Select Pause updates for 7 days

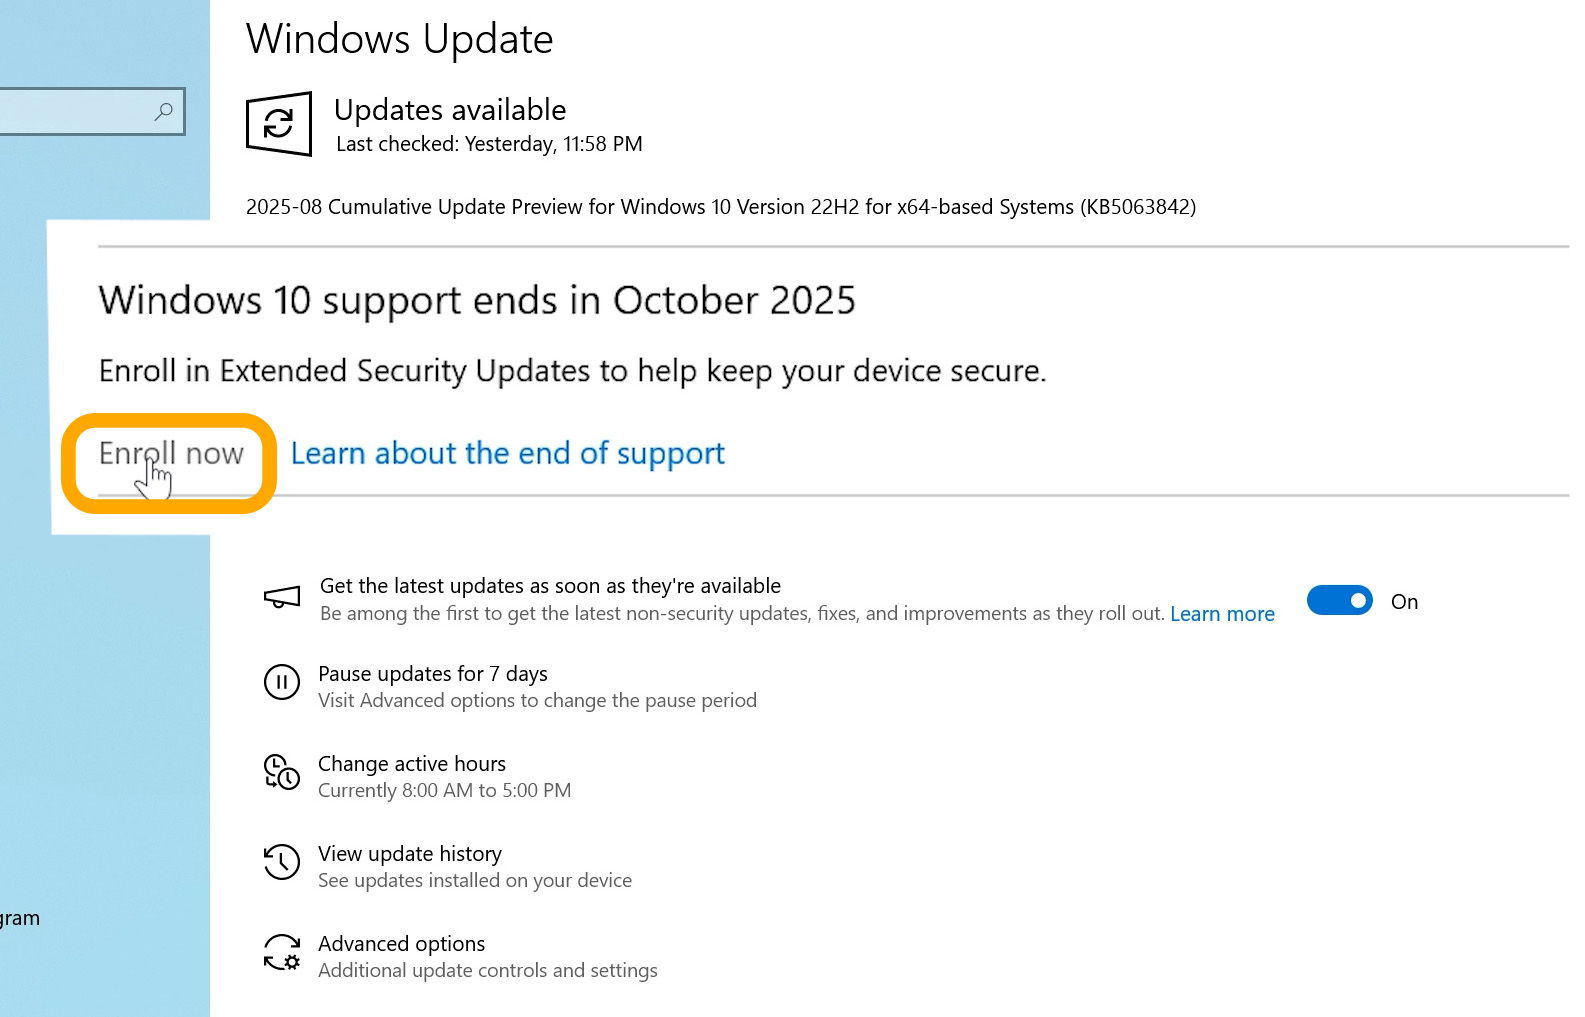[432, 674]
